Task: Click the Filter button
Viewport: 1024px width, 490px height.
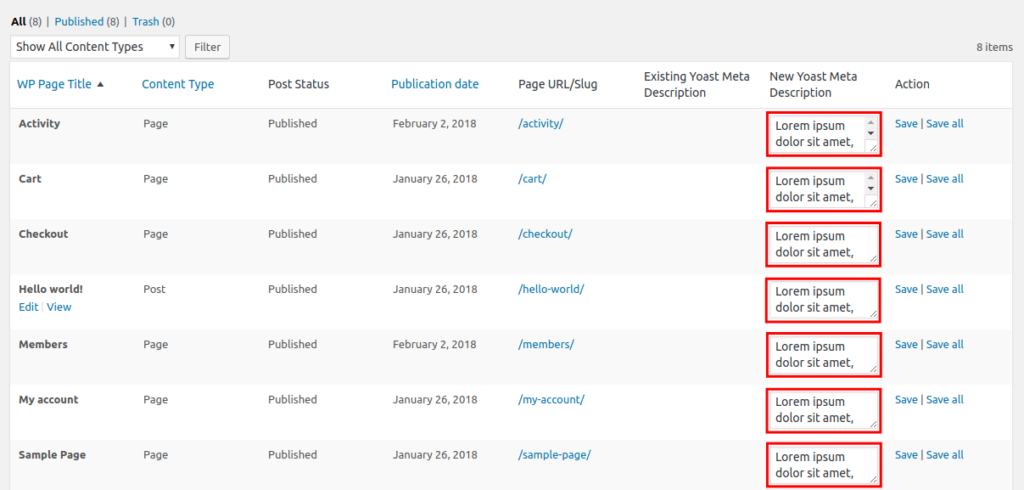Action: pos(207,46)
